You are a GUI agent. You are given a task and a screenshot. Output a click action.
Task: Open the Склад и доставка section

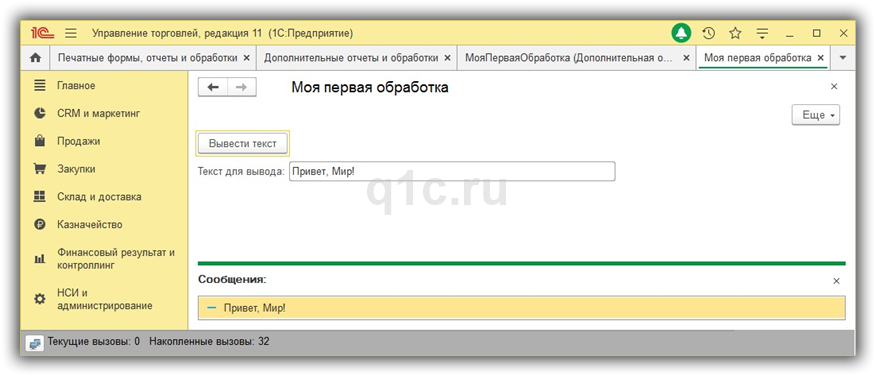[x=99, y=197]
